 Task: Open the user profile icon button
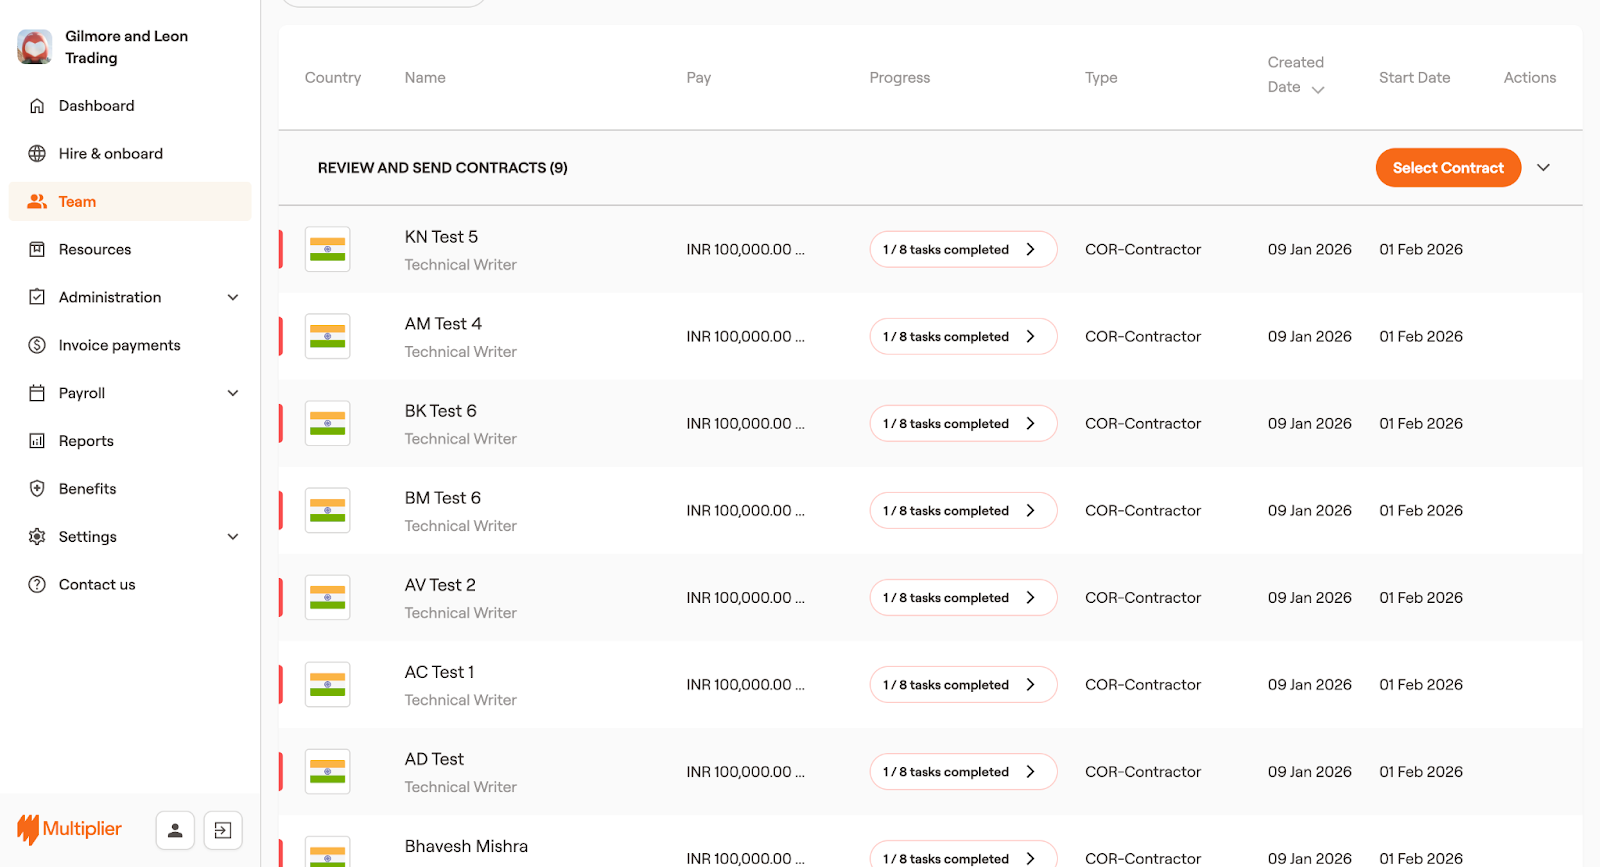175,830
